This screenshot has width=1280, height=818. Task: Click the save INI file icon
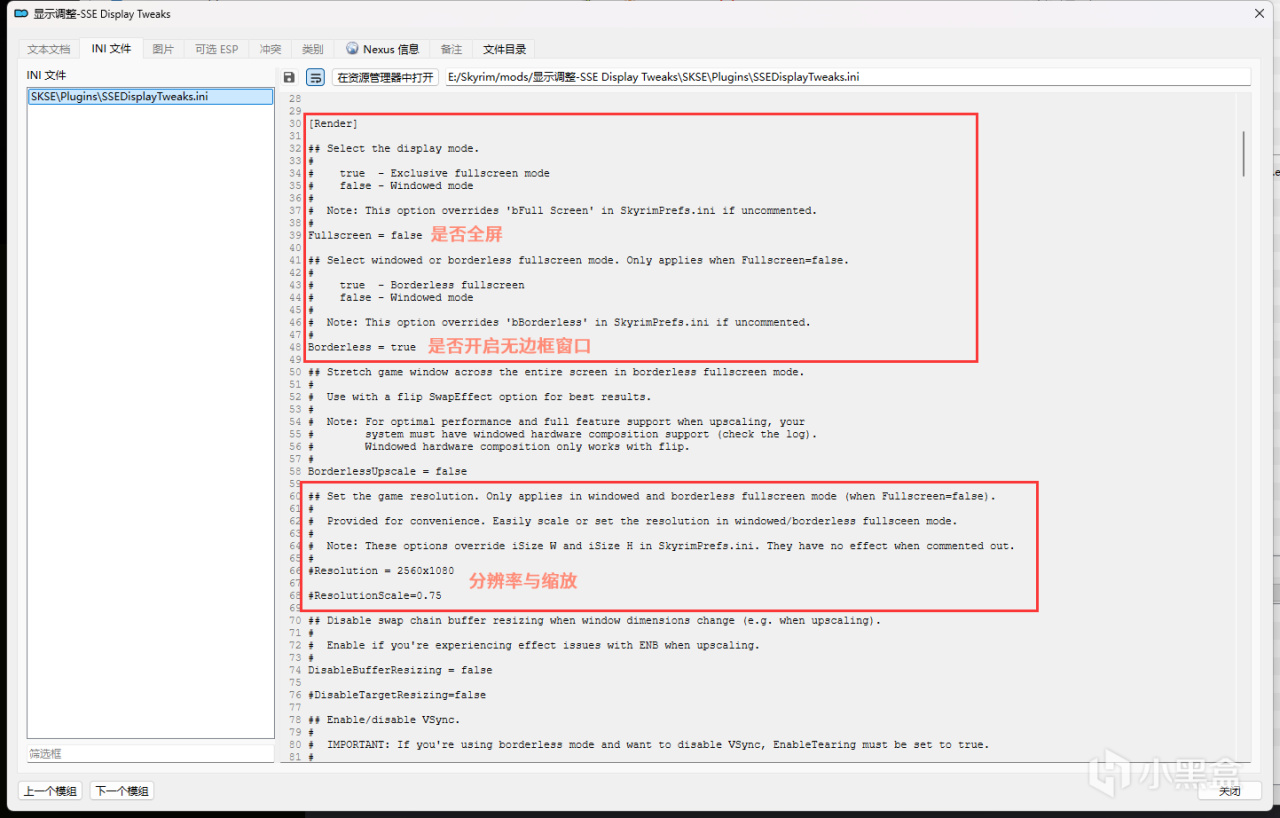289,77
